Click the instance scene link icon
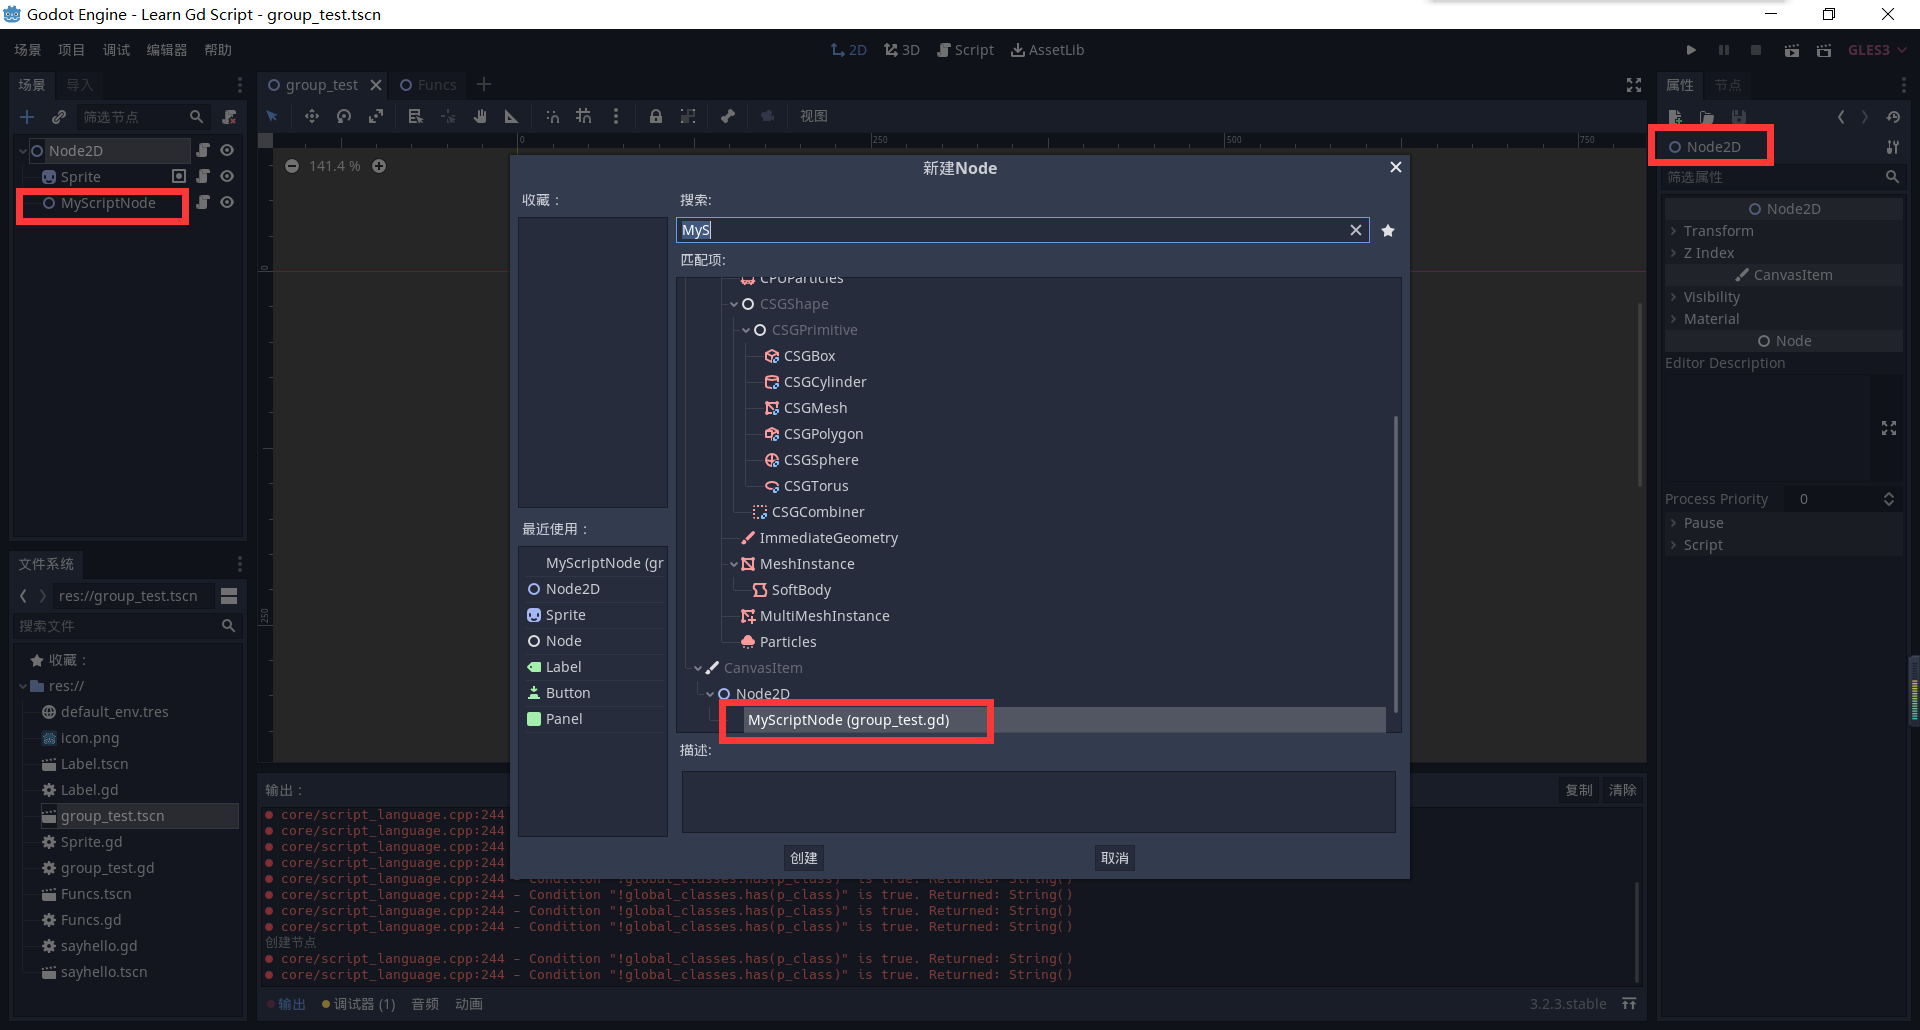The height and width of the screenshot is (1030, 1920). pos(59,117)
